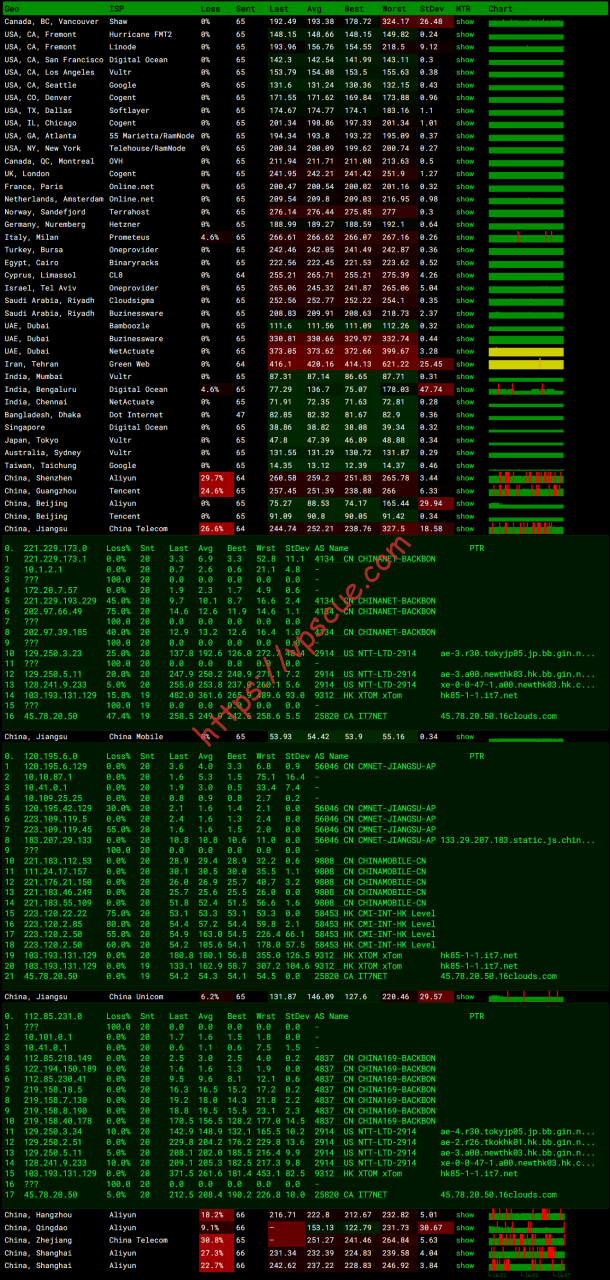Click show for Germany Nuremberg Hetzner
The height and width of the screenshot is (1280, 610).
click(x=465, y=224)
